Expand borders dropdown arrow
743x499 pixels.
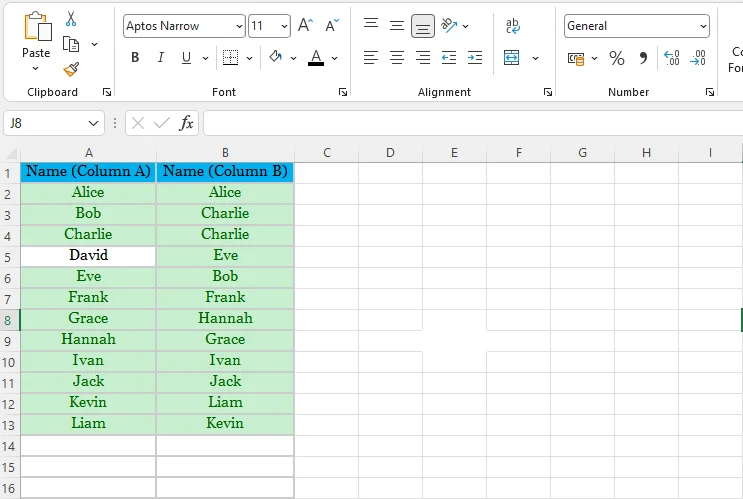pos(249,58)
